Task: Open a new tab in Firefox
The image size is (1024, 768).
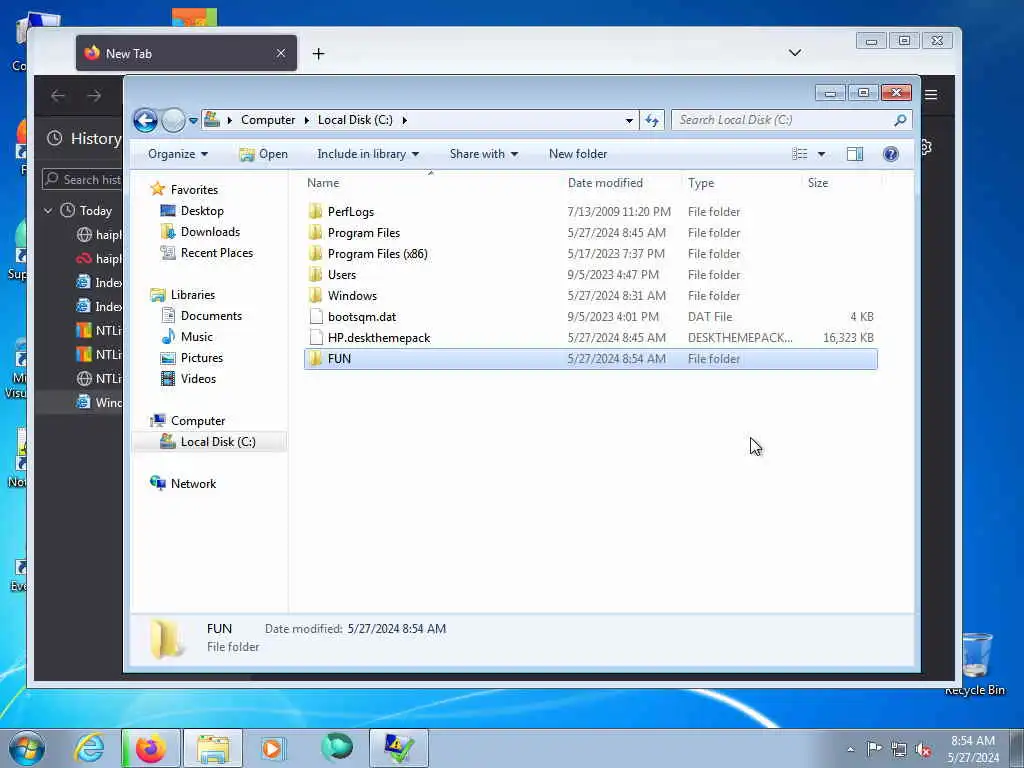Action: pyautogui.click(x=318, y=54)
